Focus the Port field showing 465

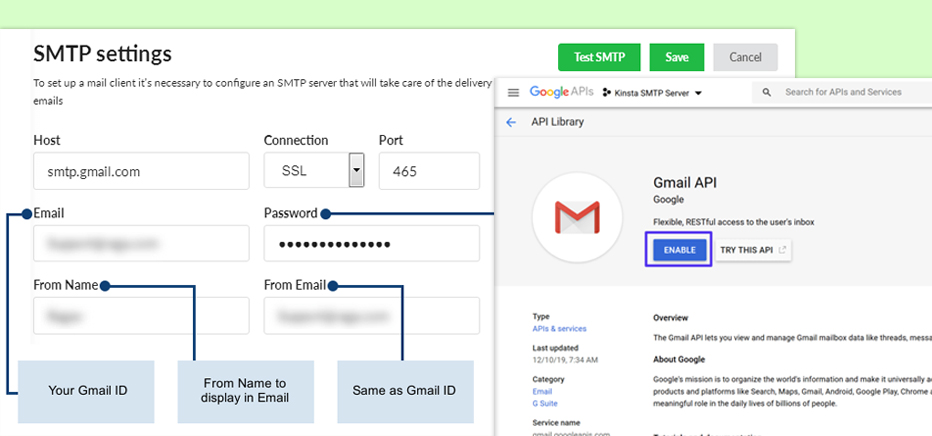tap(429, 171)
